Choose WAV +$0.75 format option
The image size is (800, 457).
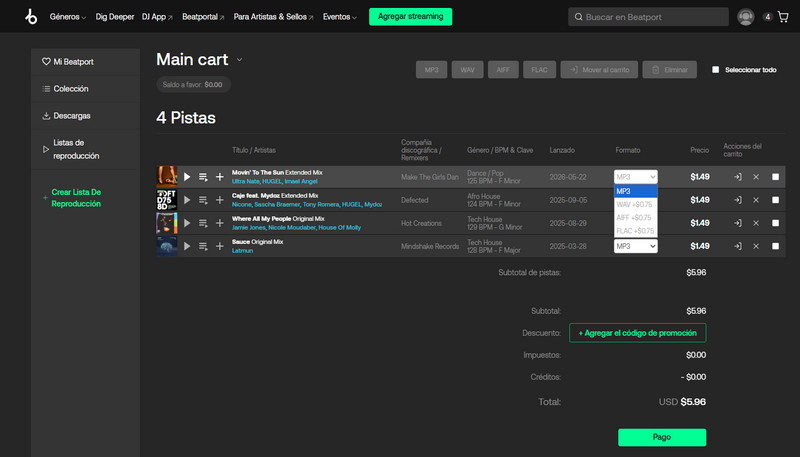point(636,205)
